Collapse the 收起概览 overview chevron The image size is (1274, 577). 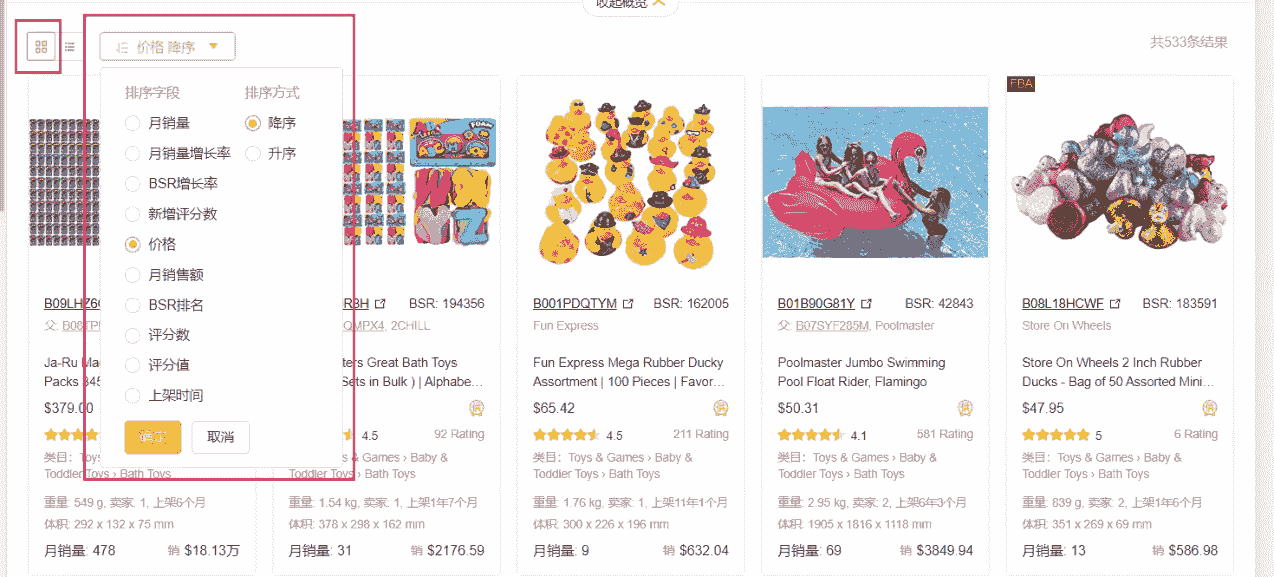658,3
